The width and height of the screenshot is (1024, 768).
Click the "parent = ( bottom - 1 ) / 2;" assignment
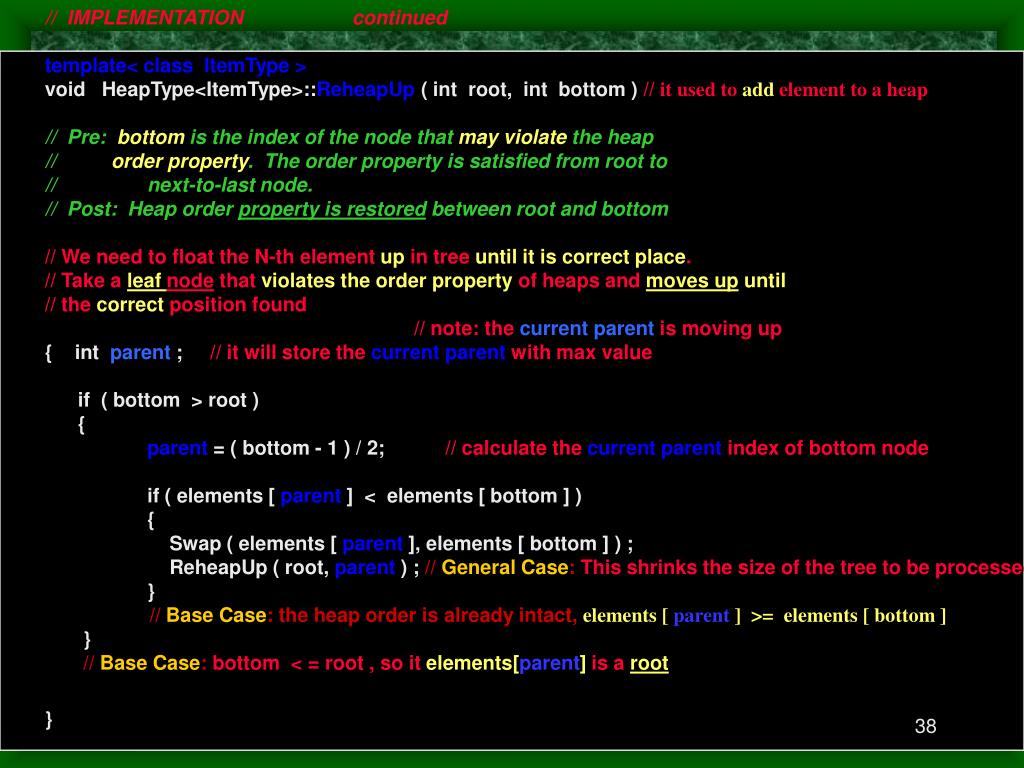tap(266, 448)
